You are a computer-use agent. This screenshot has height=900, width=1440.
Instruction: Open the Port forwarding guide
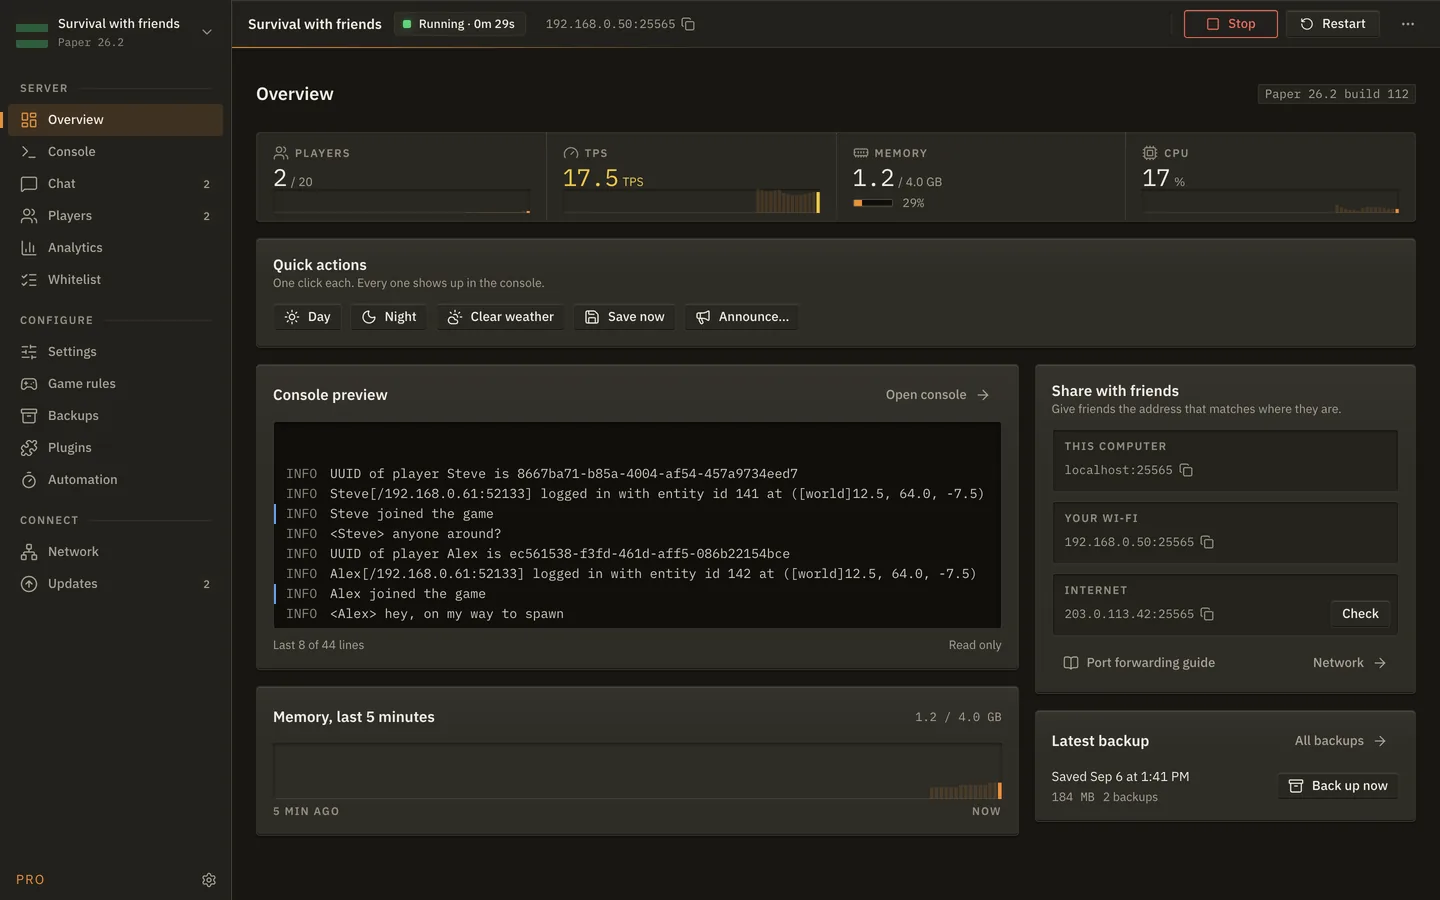coord(1139,663)
